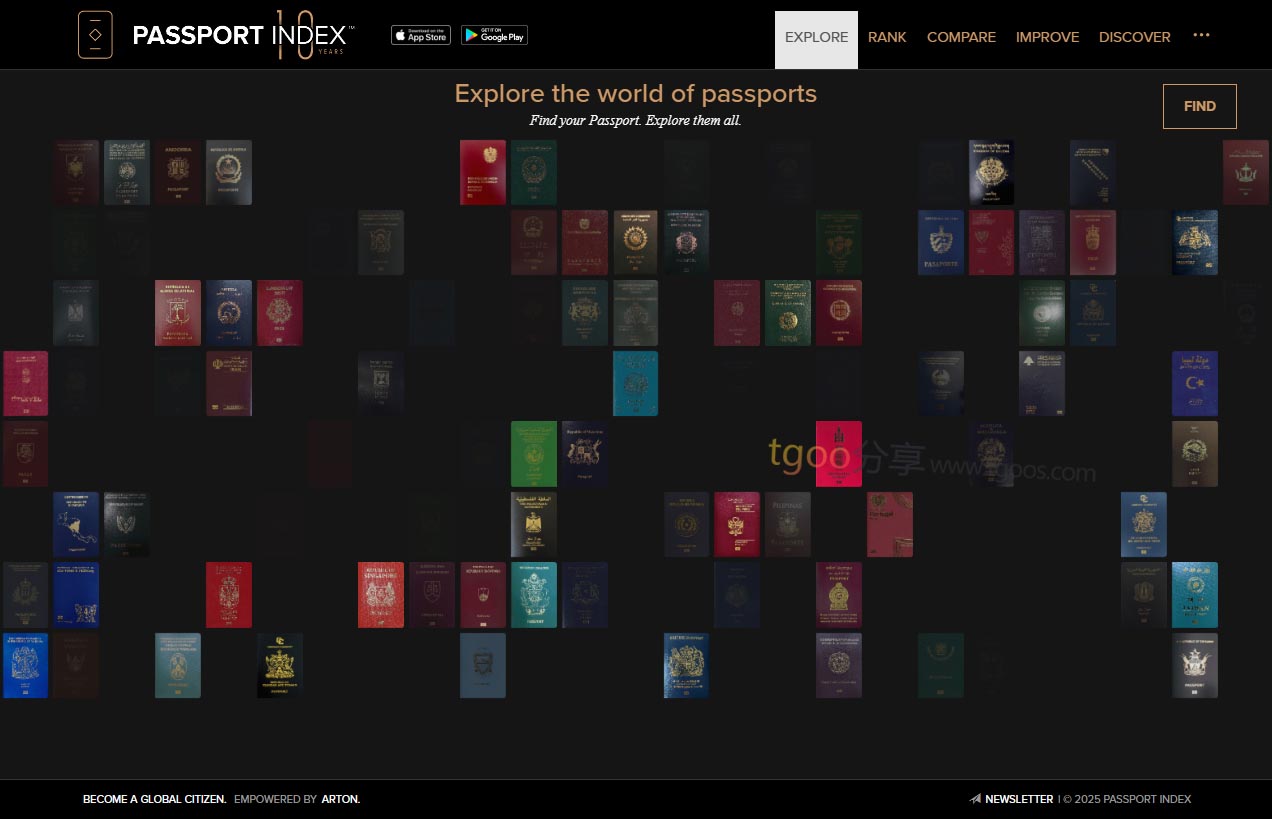Image resolution: width=1272 pixels, height=819 pixels.
Task: Select the blue Cuba Pasaporte cover
Action: click(x=941, y=242)
